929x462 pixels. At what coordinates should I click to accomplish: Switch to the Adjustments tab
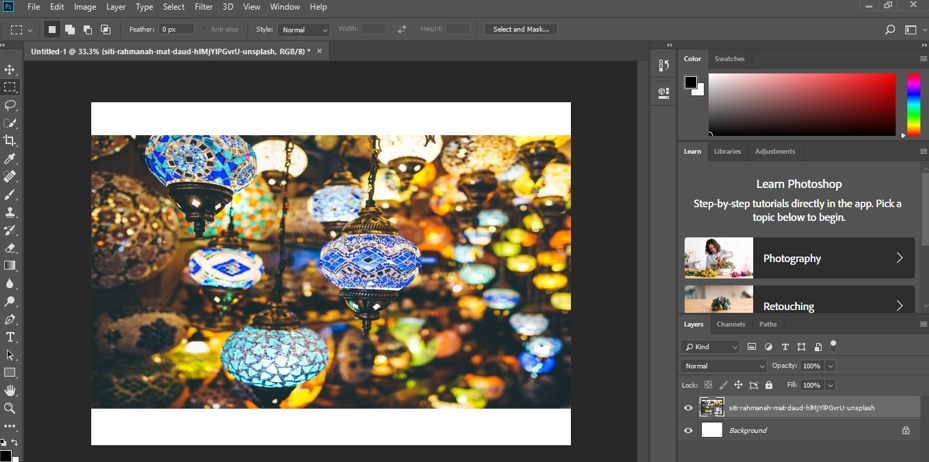775,151
